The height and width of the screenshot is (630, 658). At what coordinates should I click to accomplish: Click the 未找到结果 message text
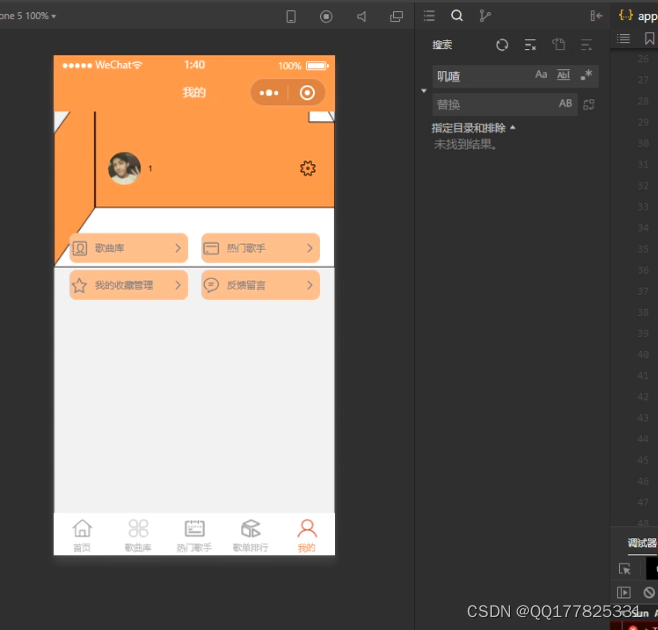[x=465, y=144]
